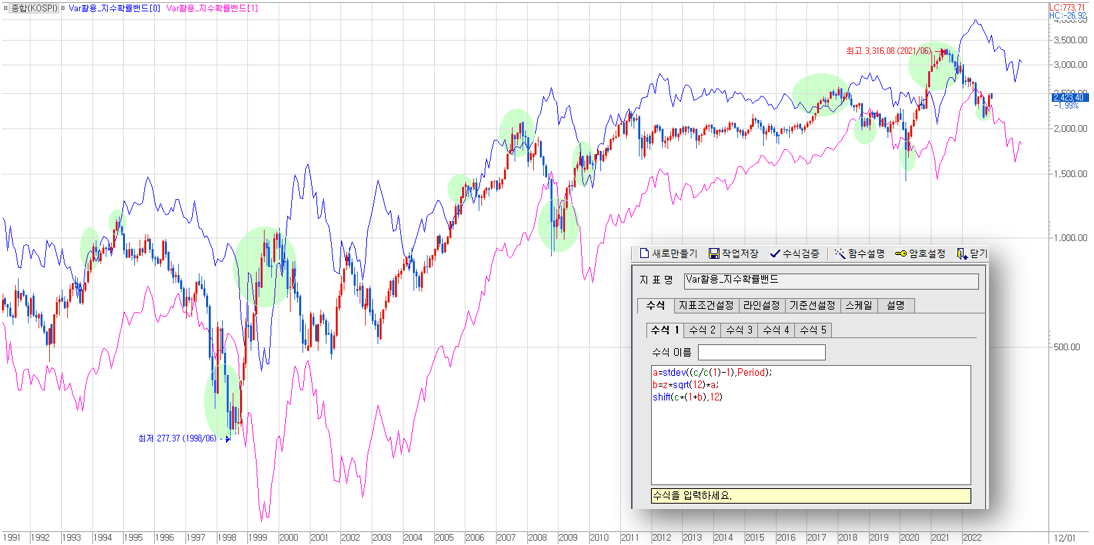Close the editor using 닫기
This screenshot has height=545, width=1094.
[970, 254]
